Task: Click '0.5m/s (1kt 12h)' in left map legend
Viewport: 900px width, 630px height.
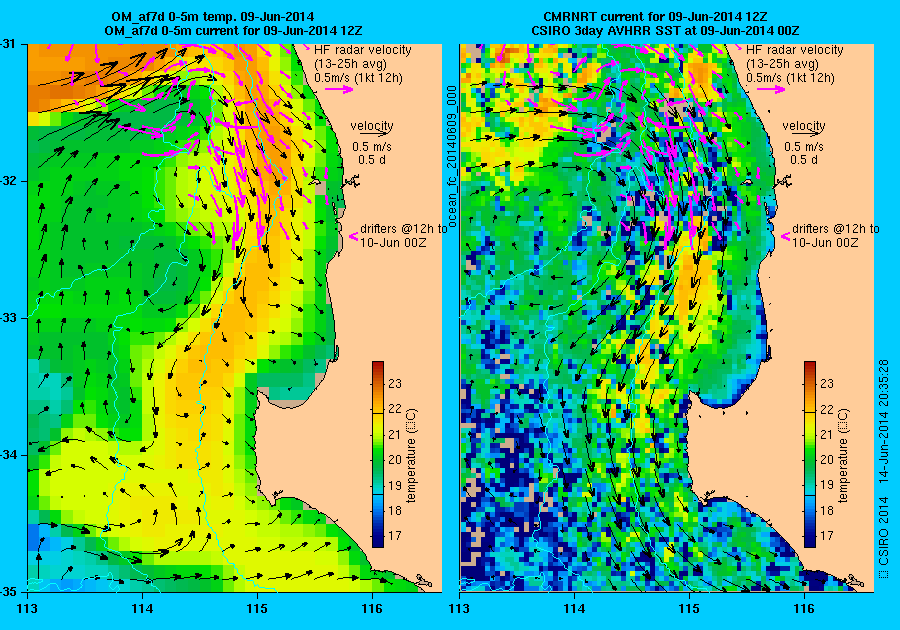Action: pos(358,77)
